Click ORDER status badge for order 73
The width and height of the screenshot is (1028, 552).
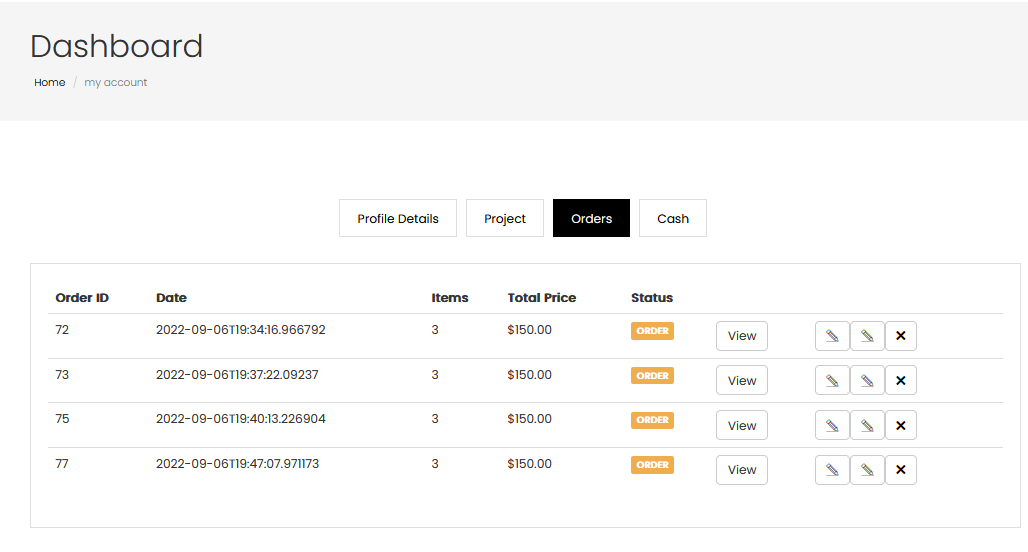pyautogui.click(x=652, y=376)
